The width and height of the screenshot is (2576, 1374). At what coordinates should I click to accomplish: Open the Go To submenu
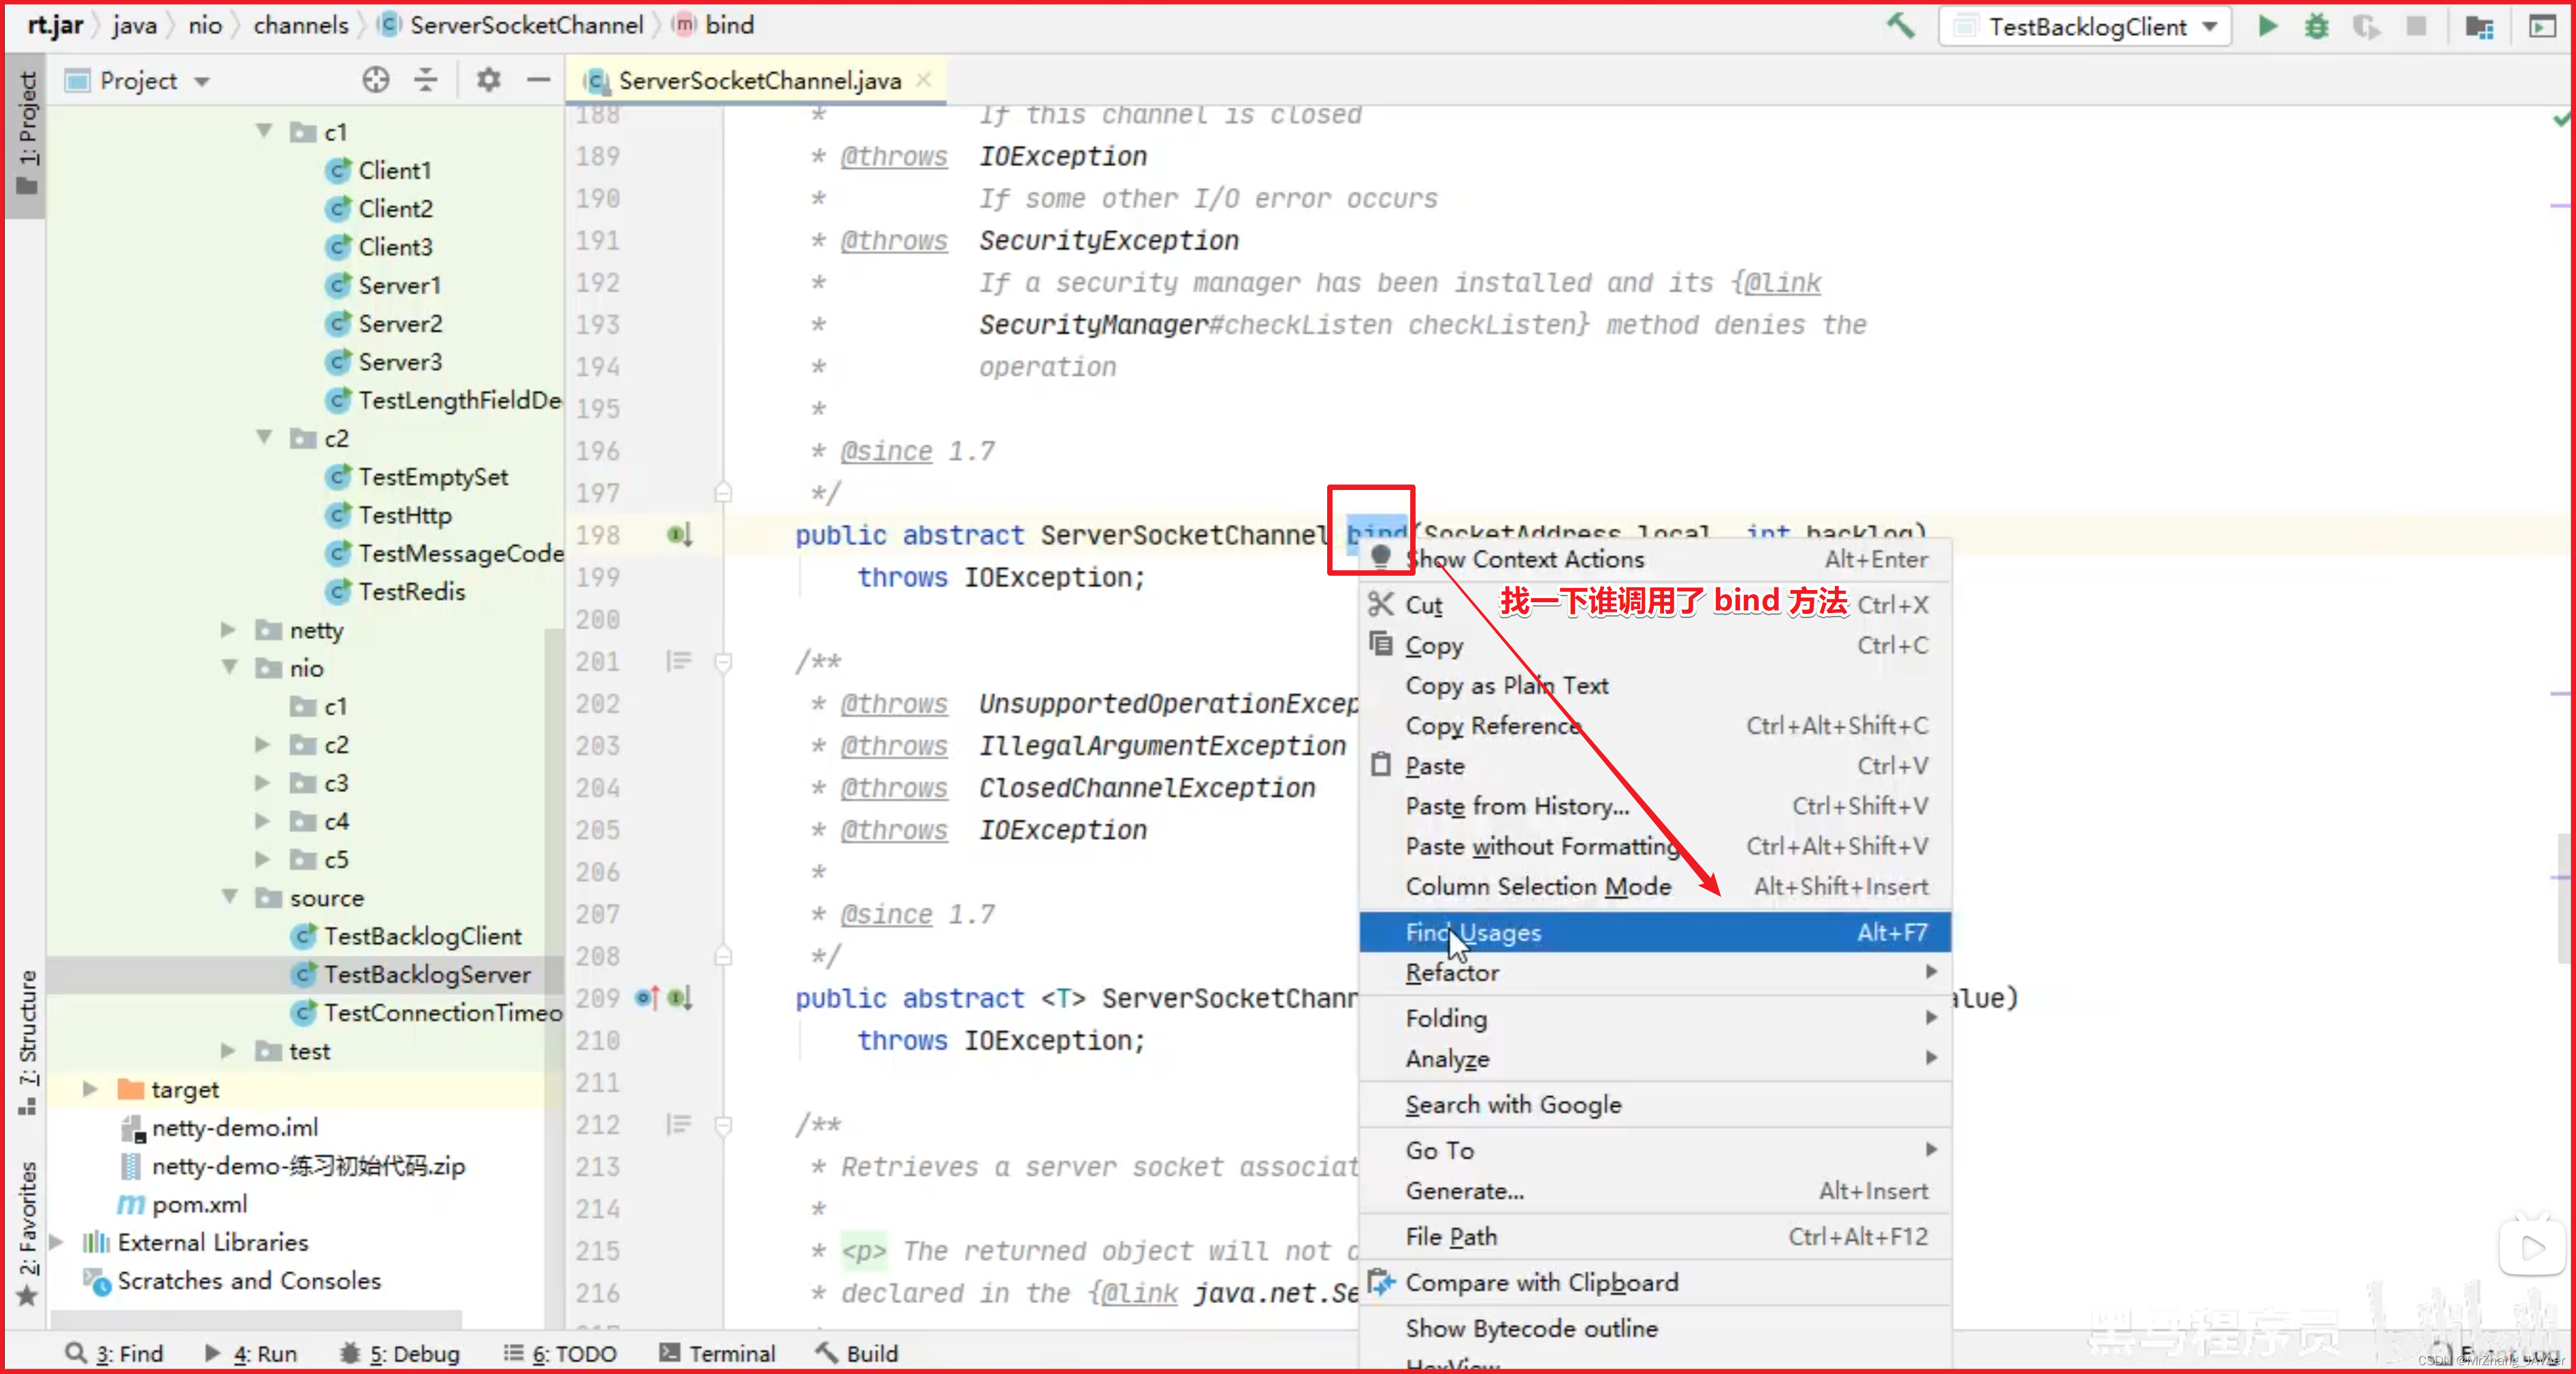click(1655, 1150)
